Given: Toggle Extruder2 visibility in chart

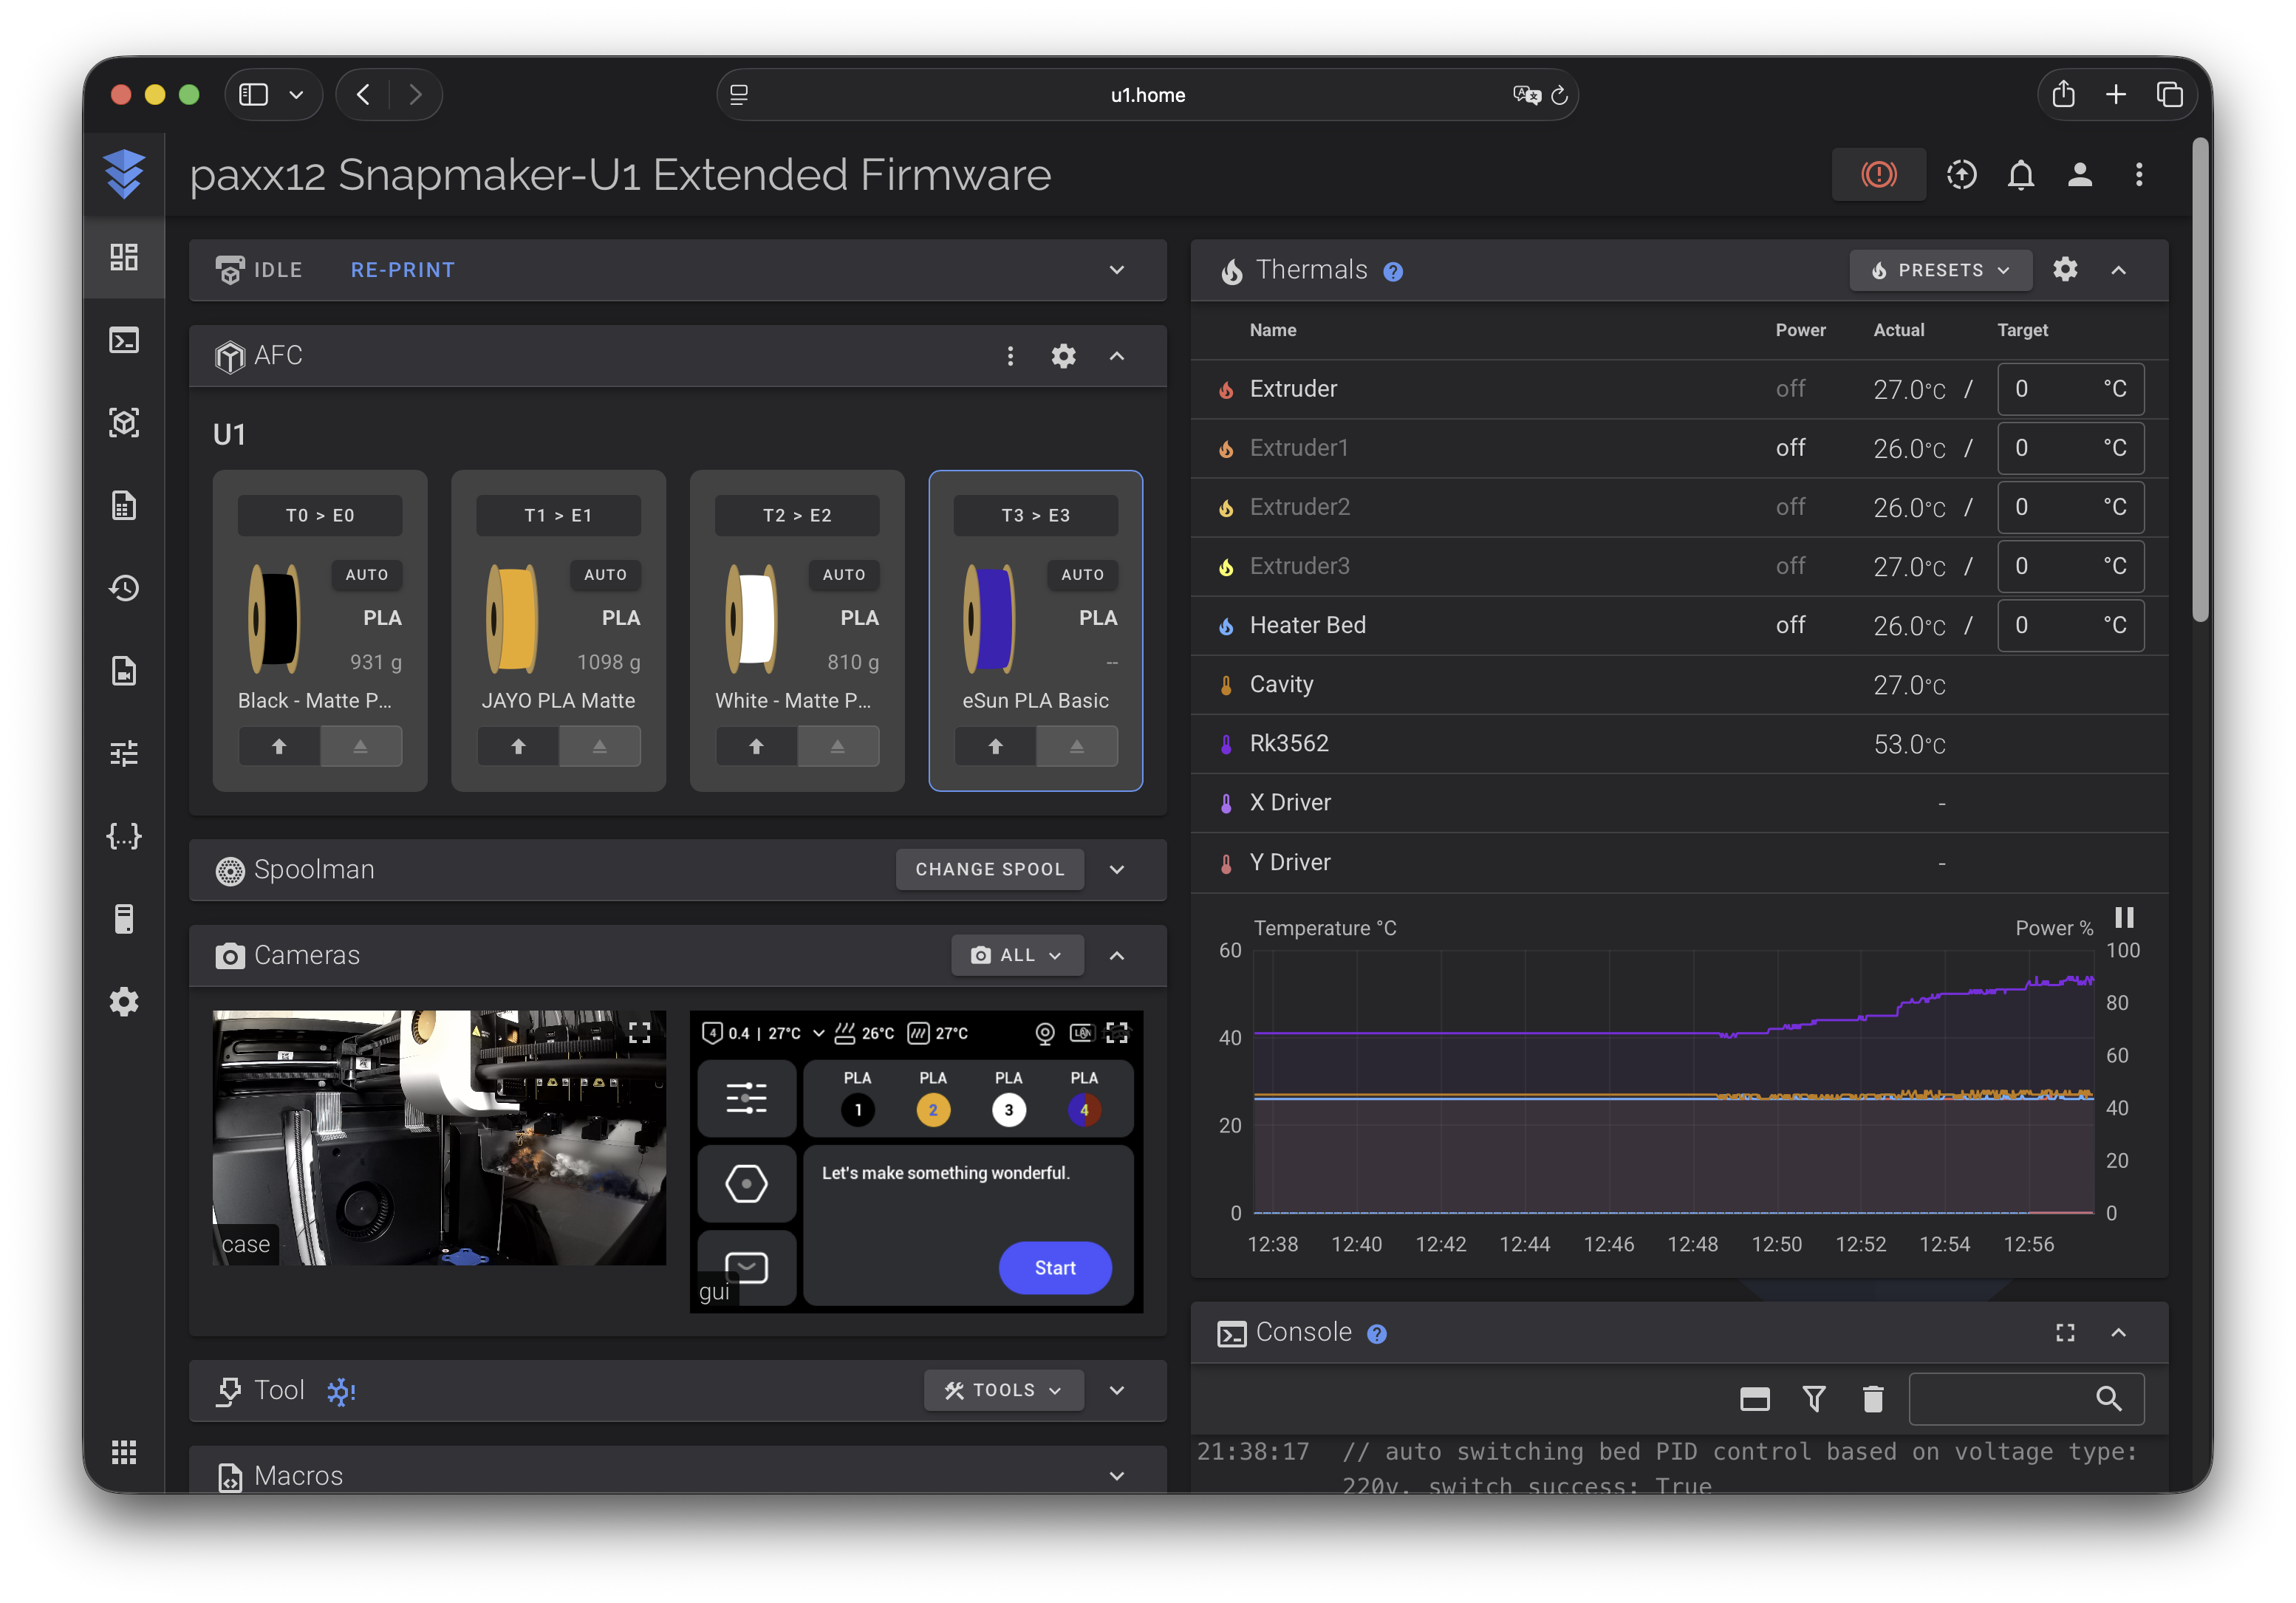Looking at the screenshot, I should coord(1299,507).
